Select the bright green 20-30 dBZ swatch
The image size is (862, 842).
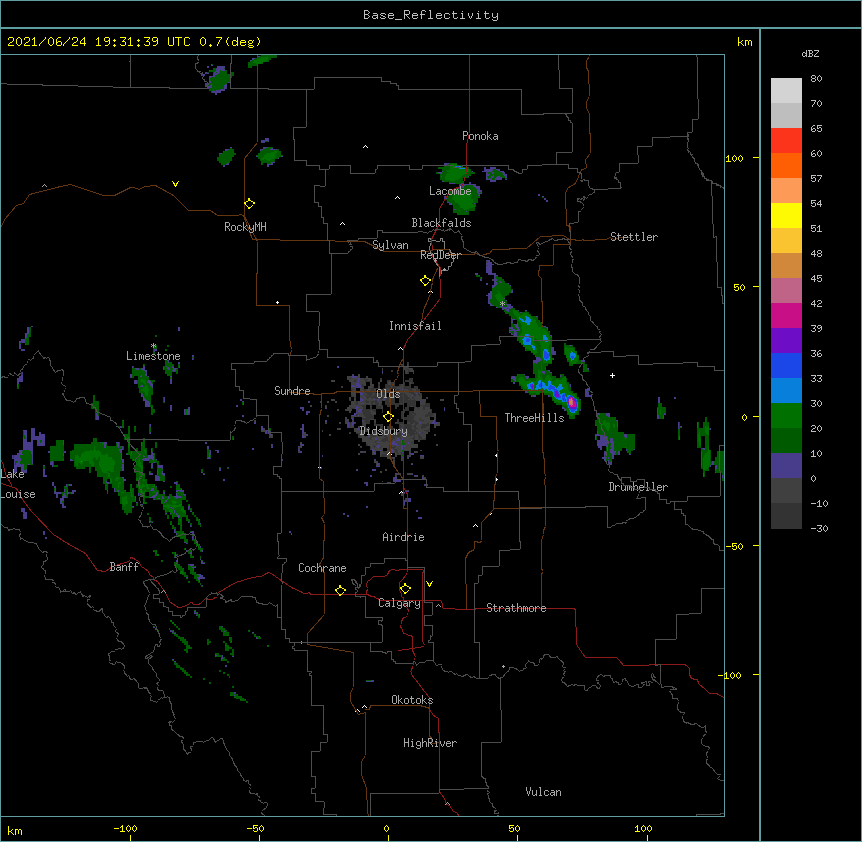pyautogui.click(x=786, y=416)
